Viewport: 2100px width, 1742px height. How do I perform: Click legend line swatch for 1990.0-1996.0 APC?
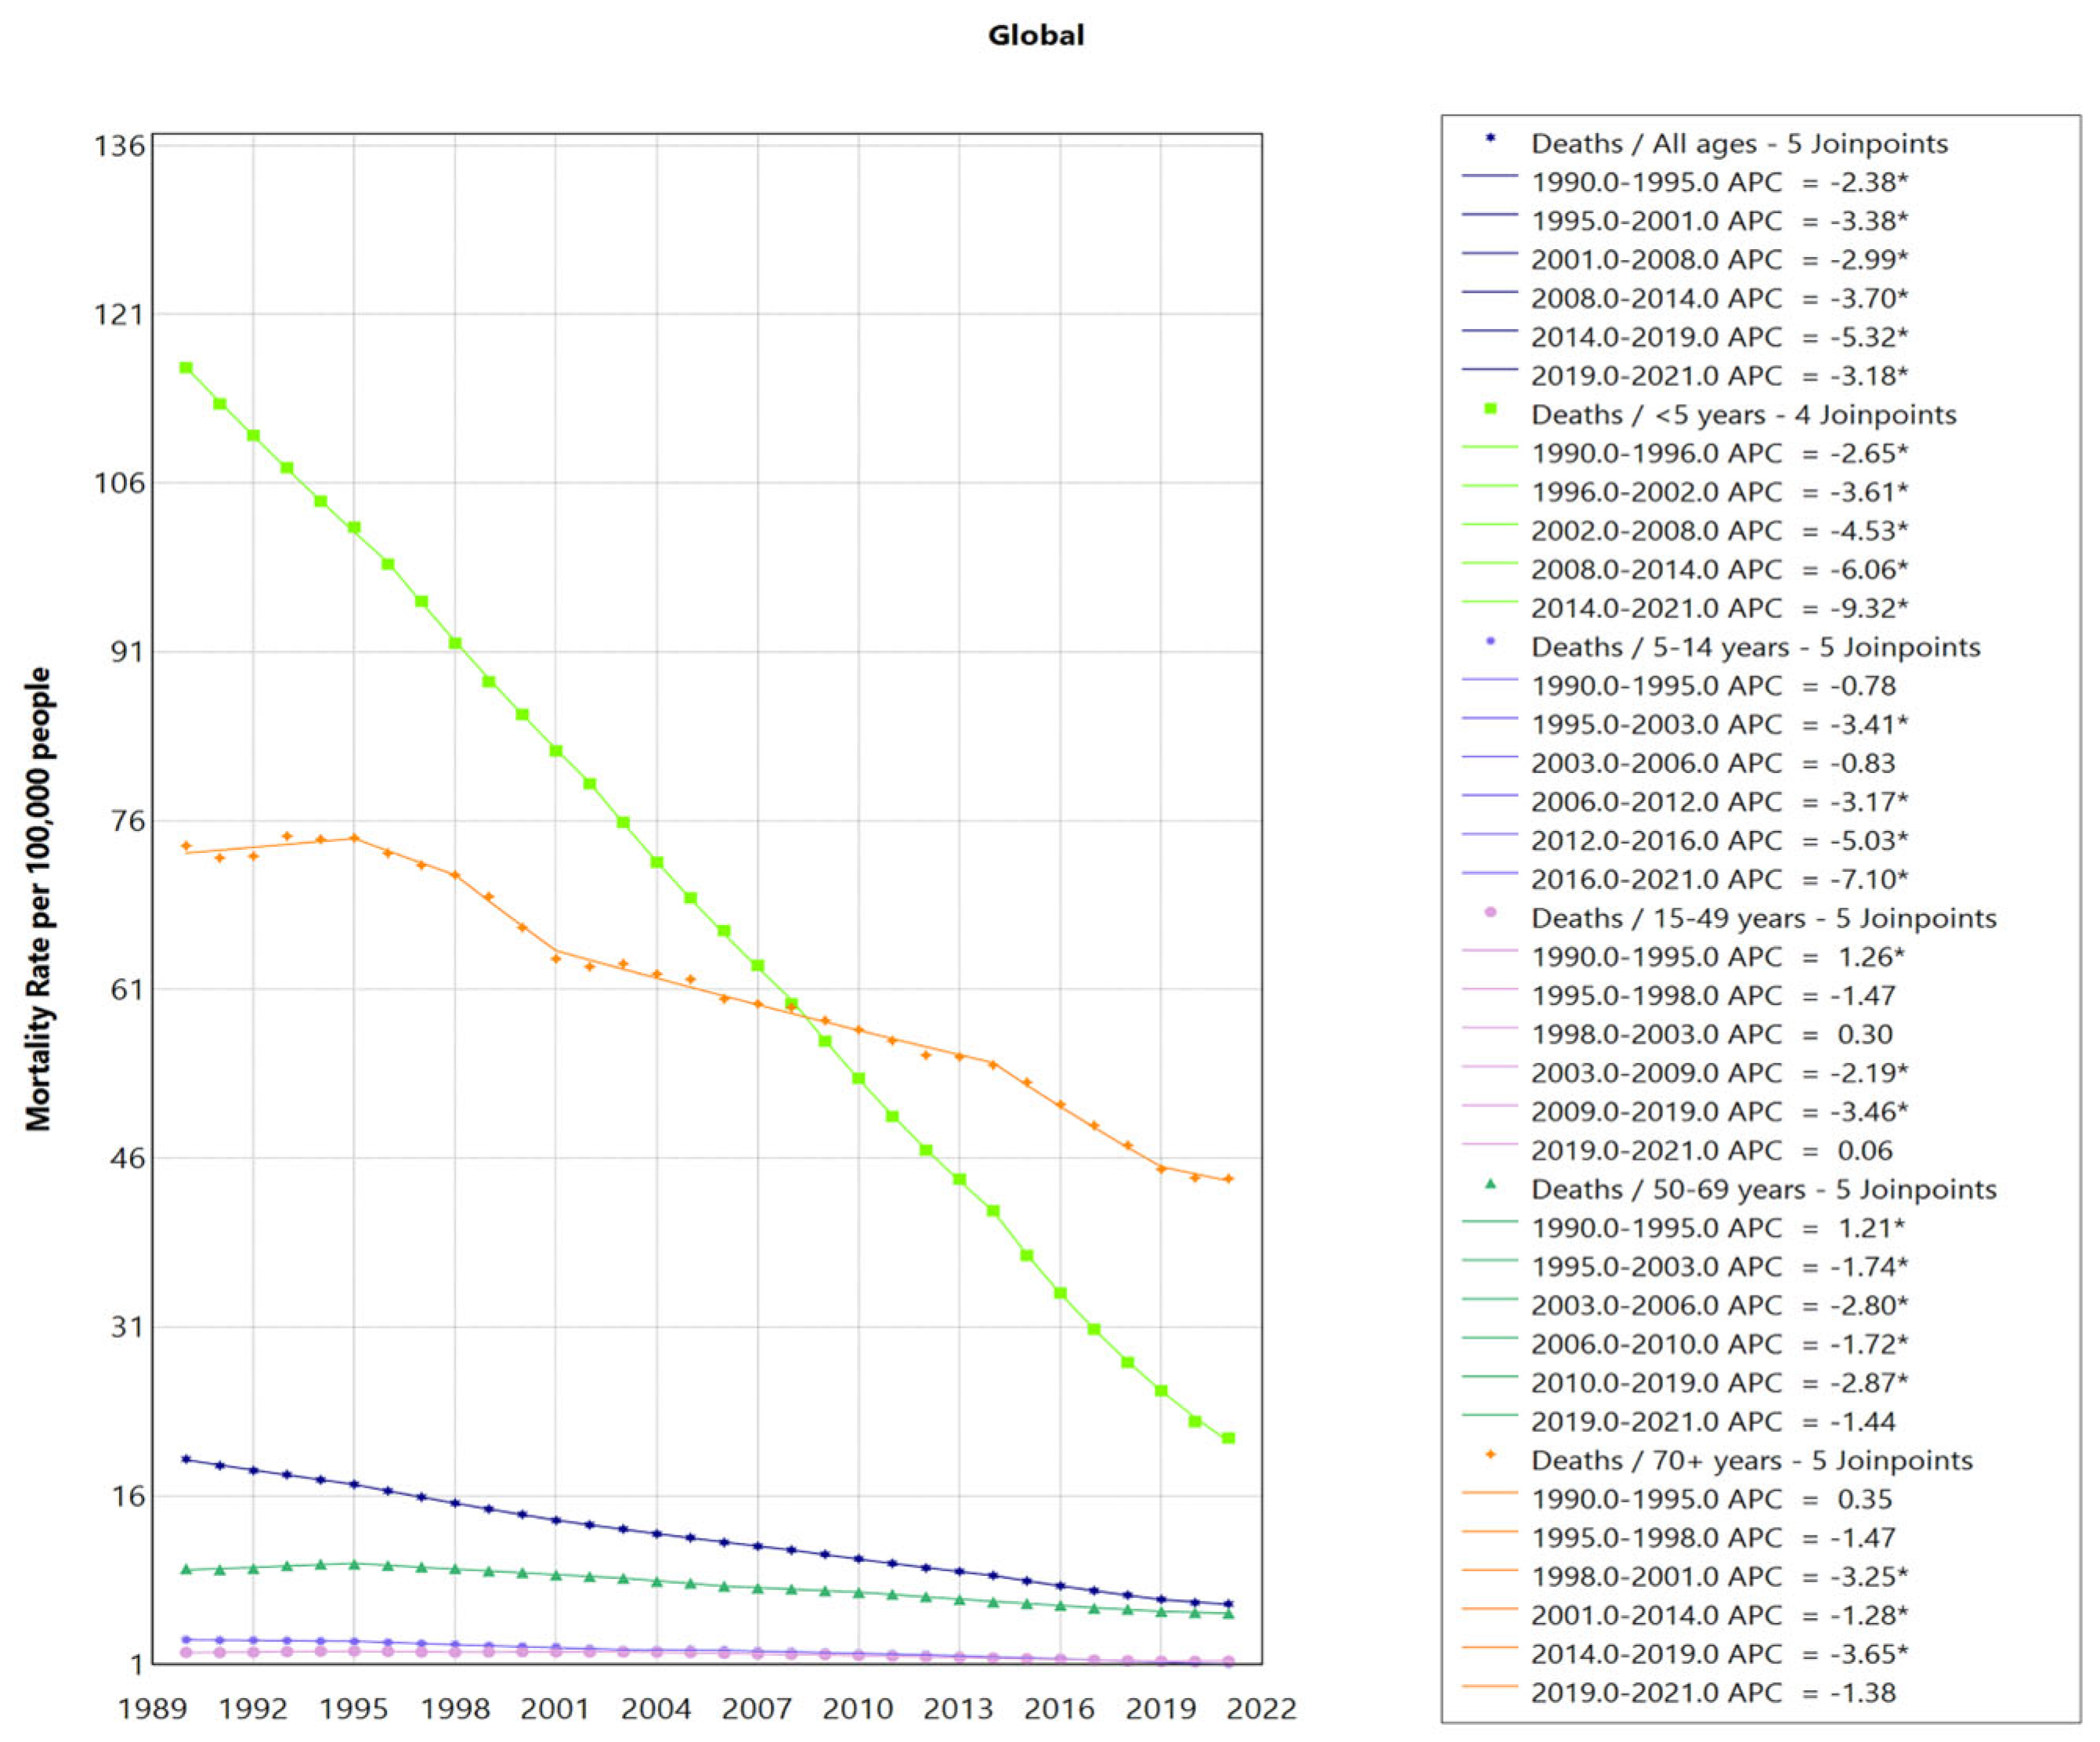pos(1489,447)
